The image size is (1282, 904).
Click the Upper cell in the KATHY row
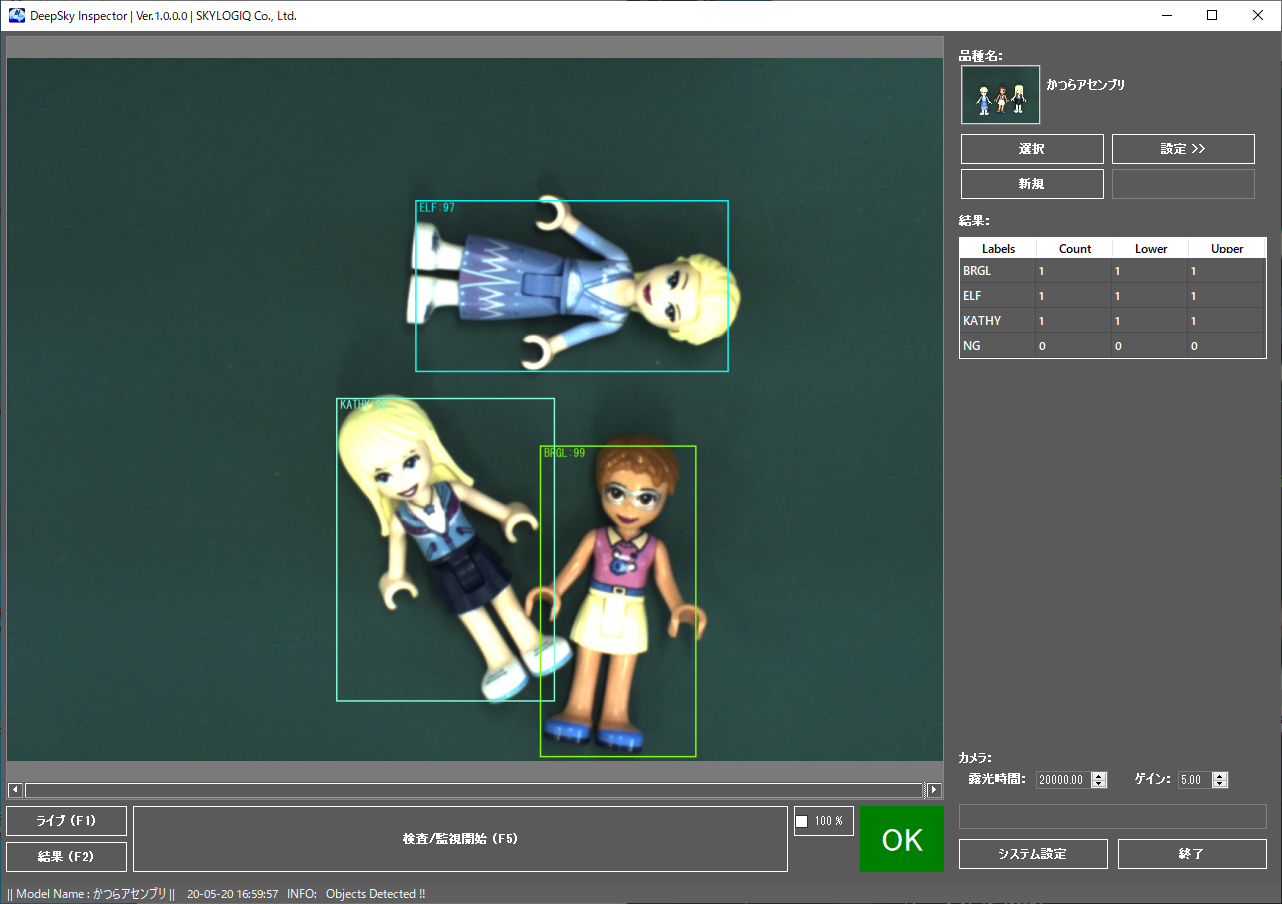1227,321
